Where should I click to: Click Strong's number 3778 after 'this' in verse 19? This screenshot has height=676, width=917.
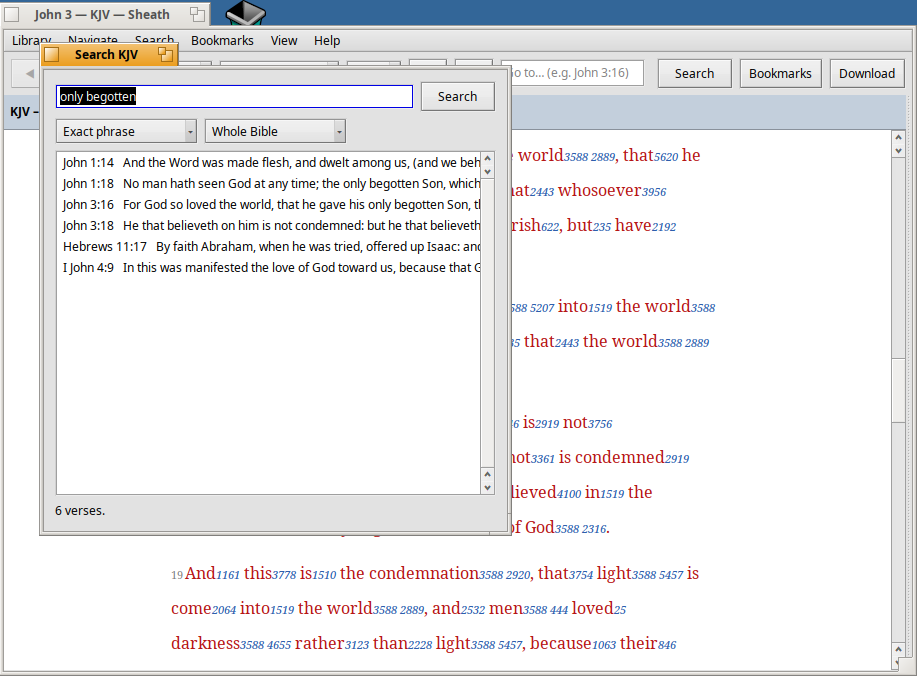click(x=284, y=575)
